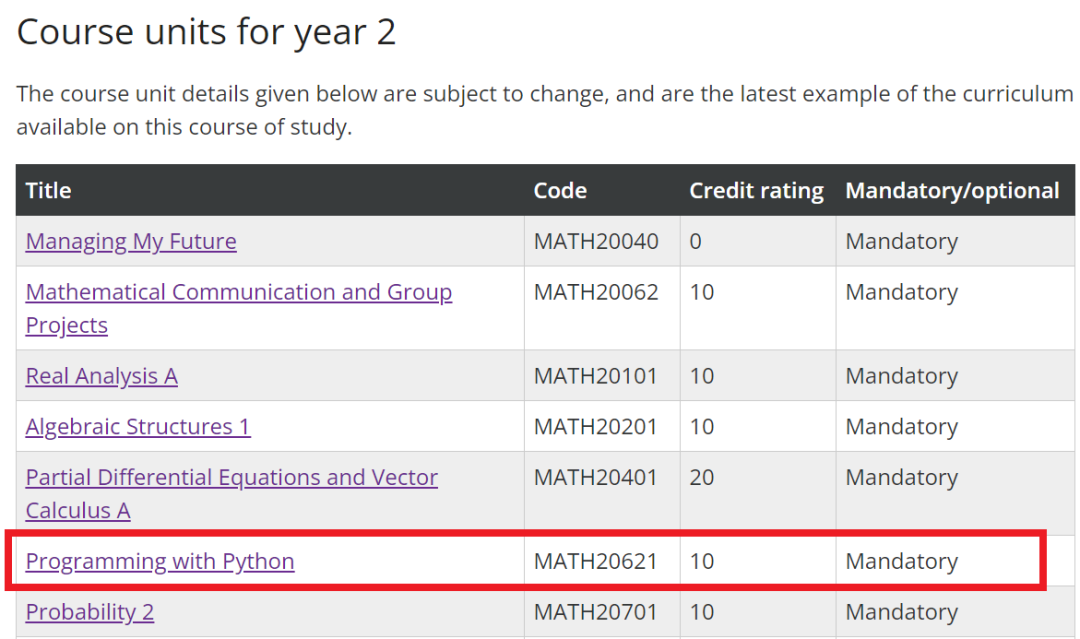Click the Code column header

pyautogui.click(x=560, y=190)
